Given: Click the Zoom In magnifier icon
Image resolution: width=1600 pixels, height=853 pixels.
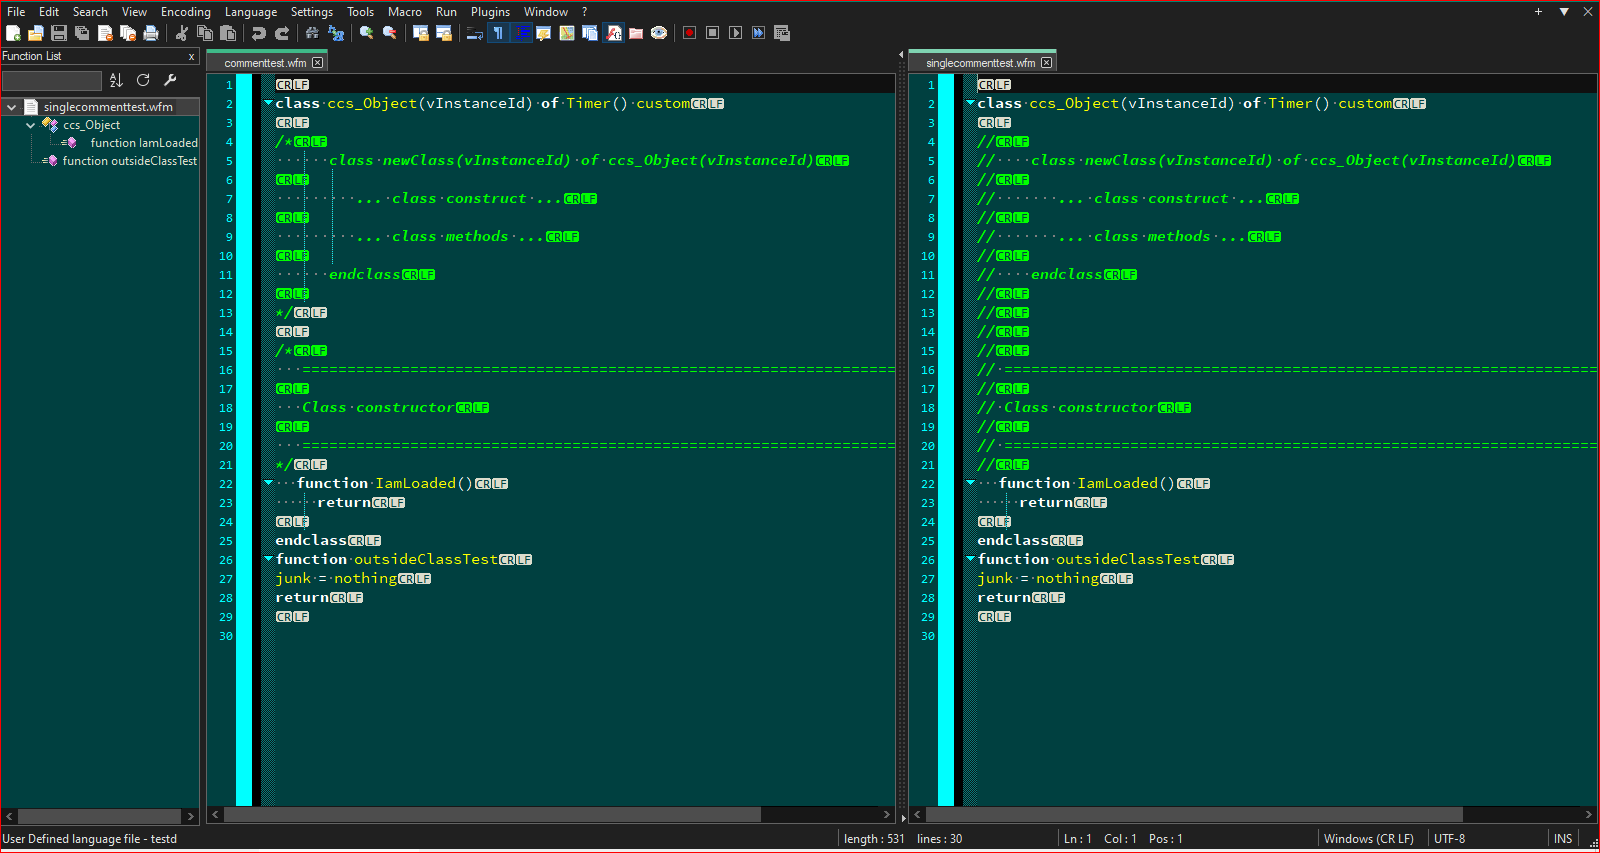Looking at the screenshot, I should (x=367, y=33).
